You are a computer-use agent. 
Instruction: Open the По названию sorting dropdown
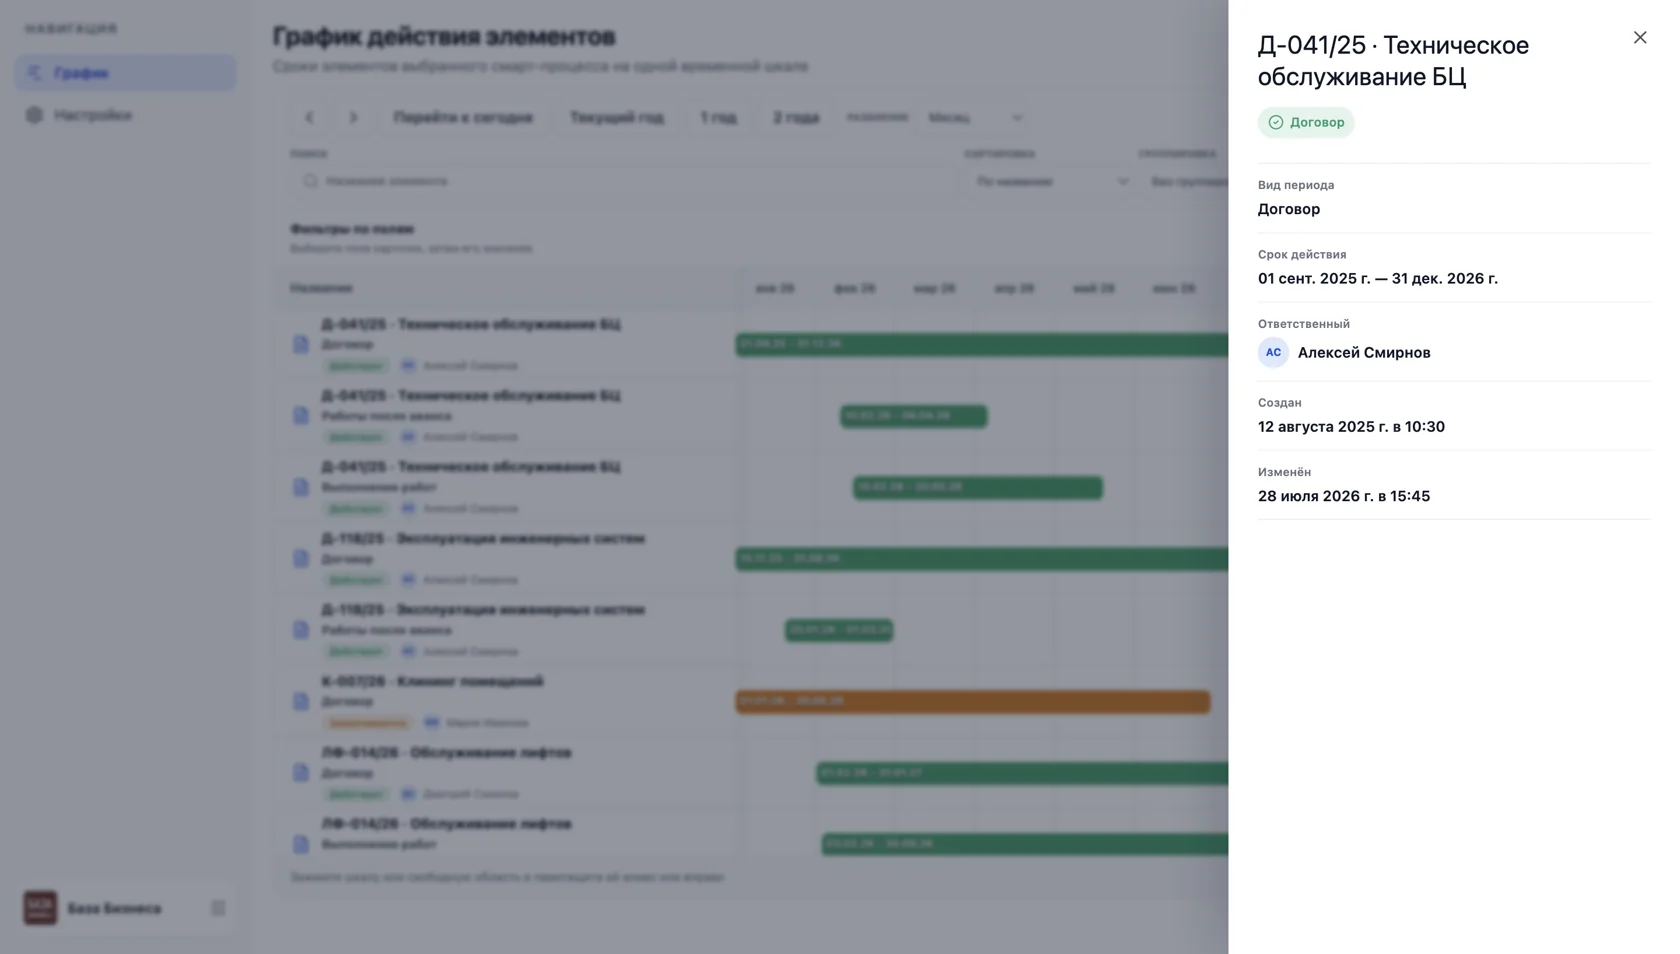point(1052,181)
